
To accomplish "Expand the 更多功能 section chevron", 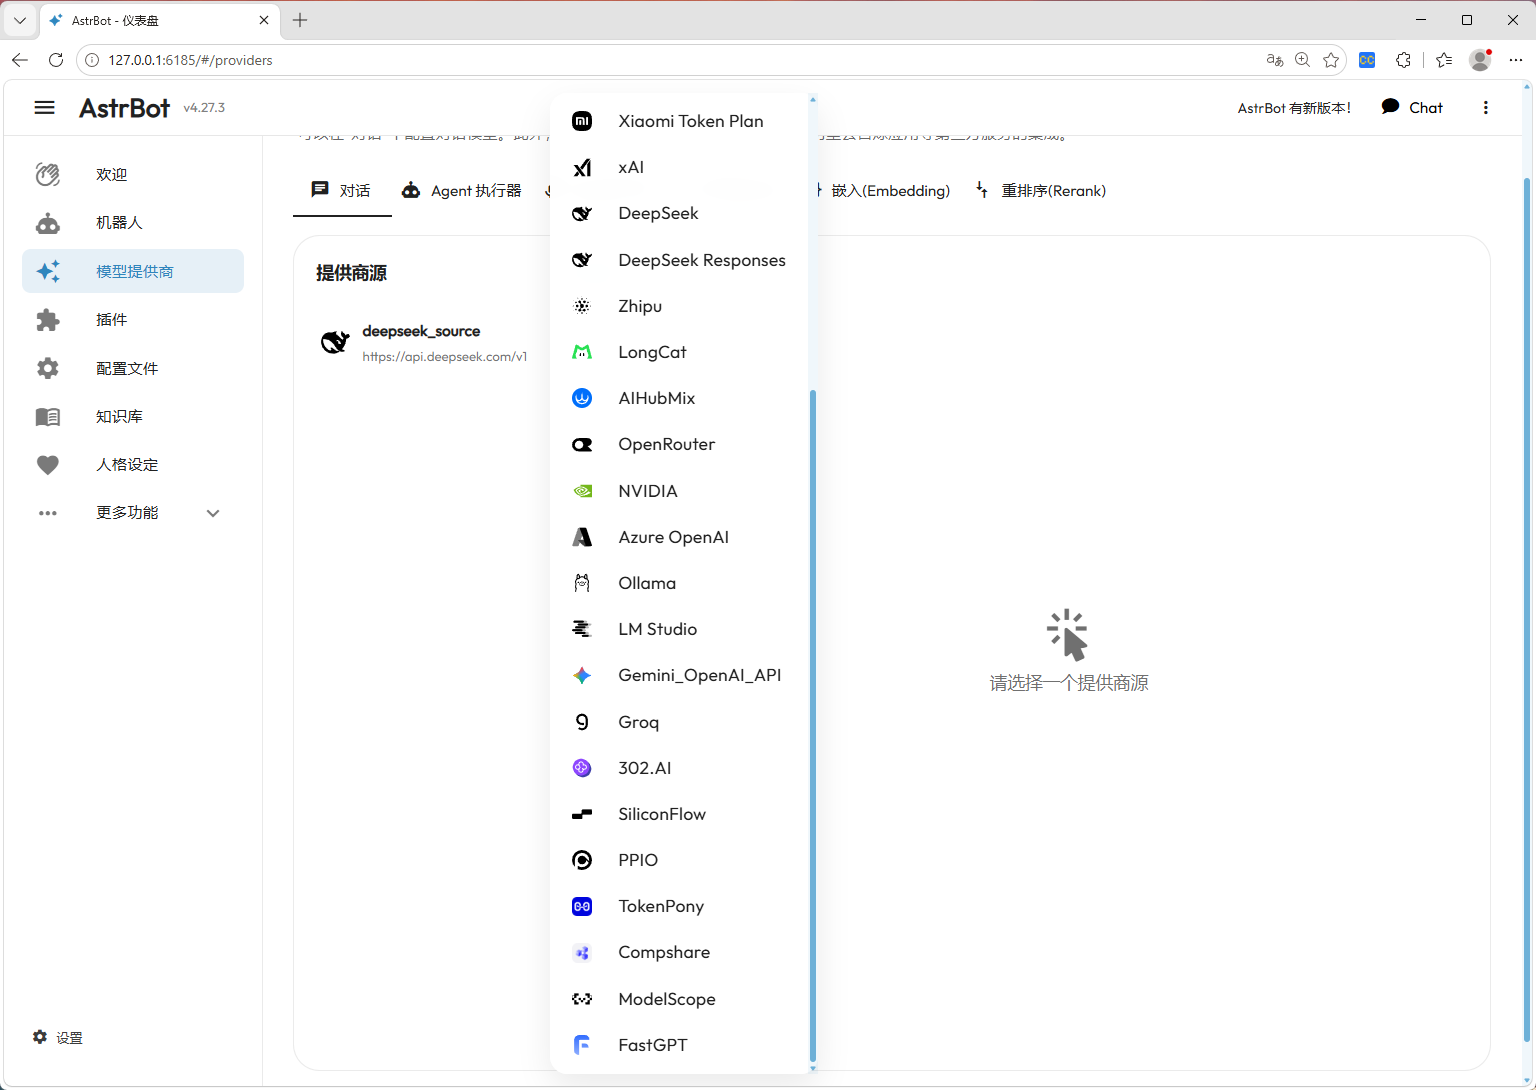I will tap(213, 513).
